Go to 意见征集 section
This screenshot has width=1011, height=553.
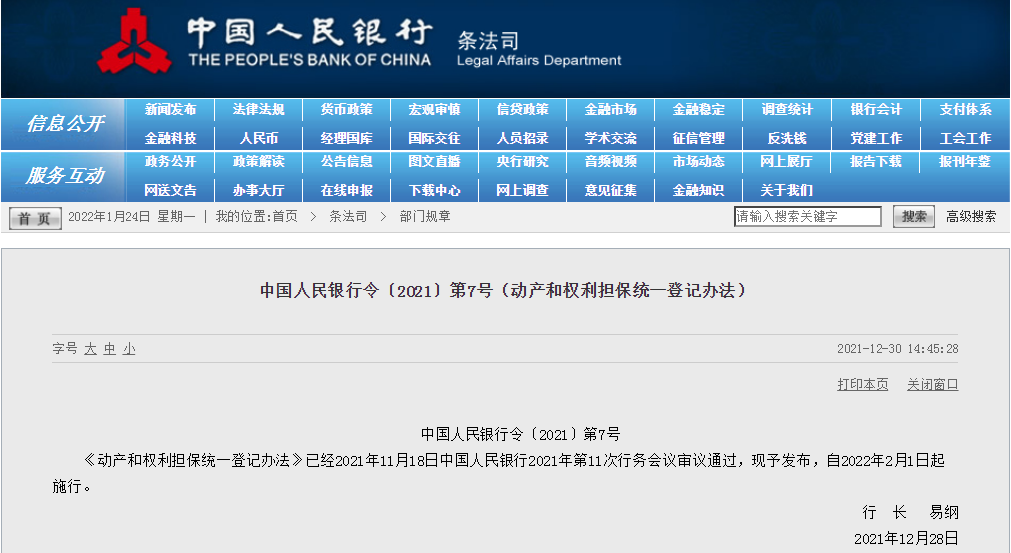tap(611, 190)
